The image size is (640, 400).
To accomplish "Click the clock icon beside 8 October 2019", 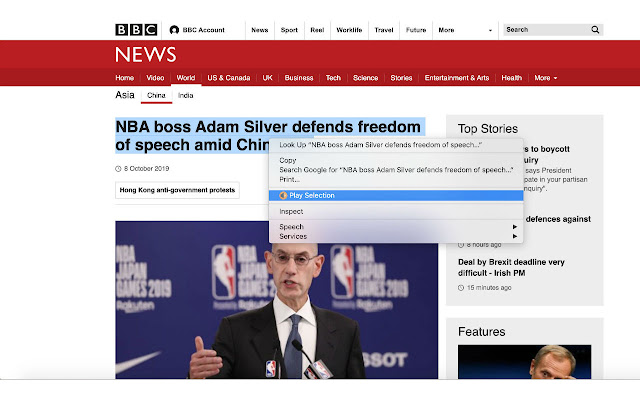I will (x=118, y=169).
